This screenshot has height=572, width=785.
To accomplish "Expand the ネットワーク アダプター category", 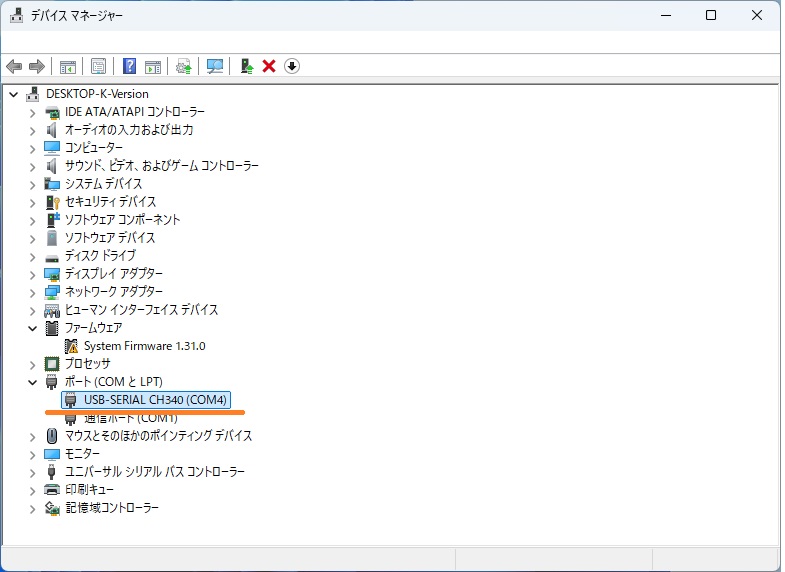I will 33,292.
